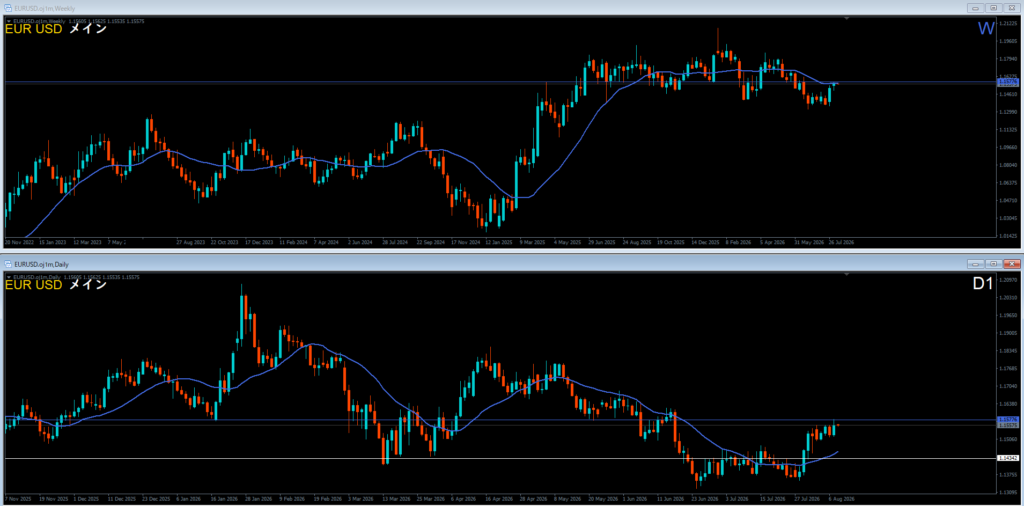
Task: Click the chart shift triangle on Weekly chart
Action: click(x=847, y=20)
